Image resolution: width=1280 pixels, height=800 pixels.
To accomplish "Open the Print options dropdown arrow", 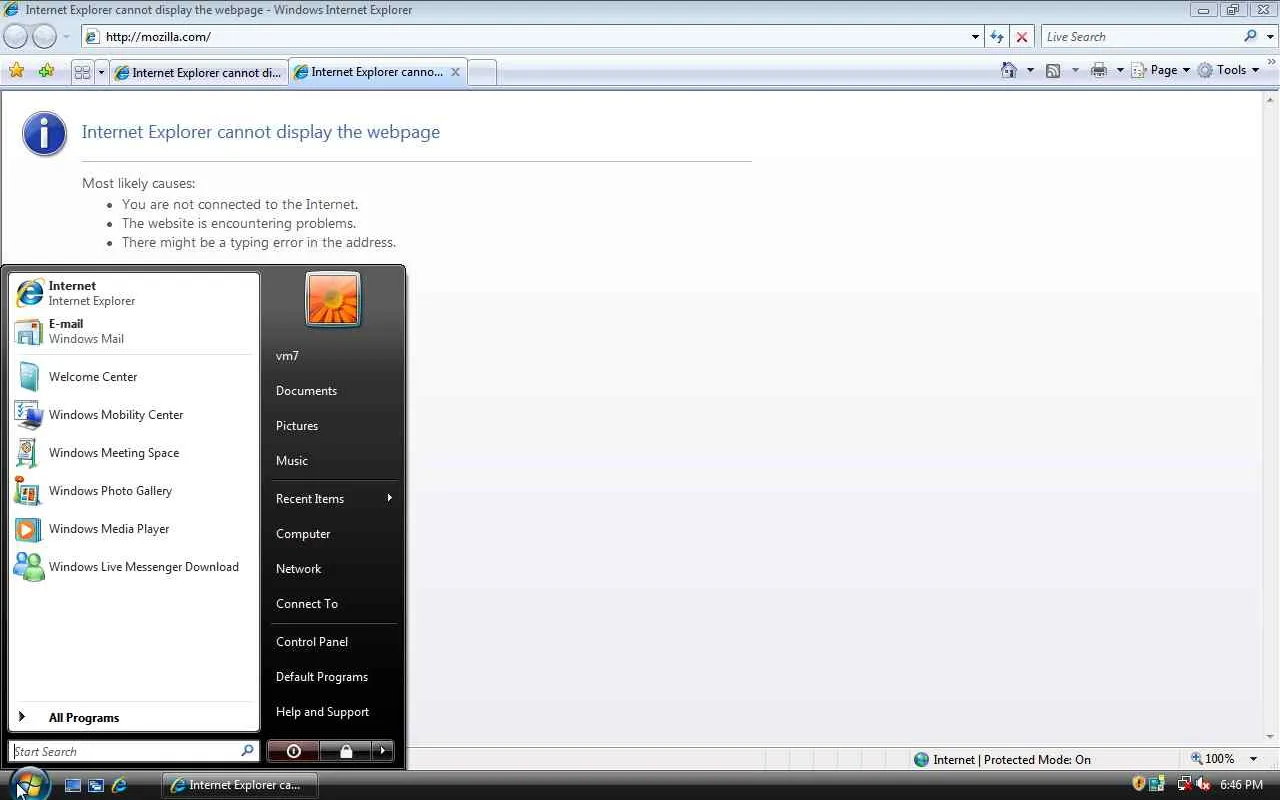I will pyautogui.click(x=1120, y=70).
